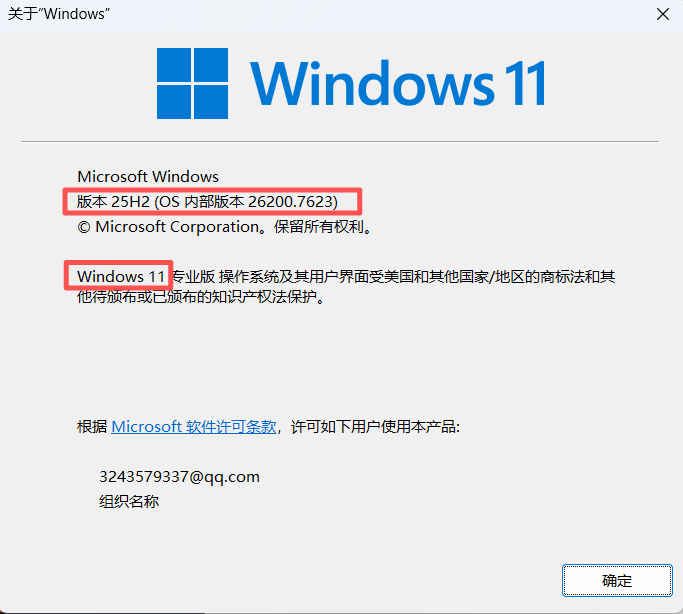Image resolution: width=683 pixels, height=614 pixels.
Task: Click the licensed user email 3243579337@qq.com
Action: pyautogui.click(x=179, y=477)
